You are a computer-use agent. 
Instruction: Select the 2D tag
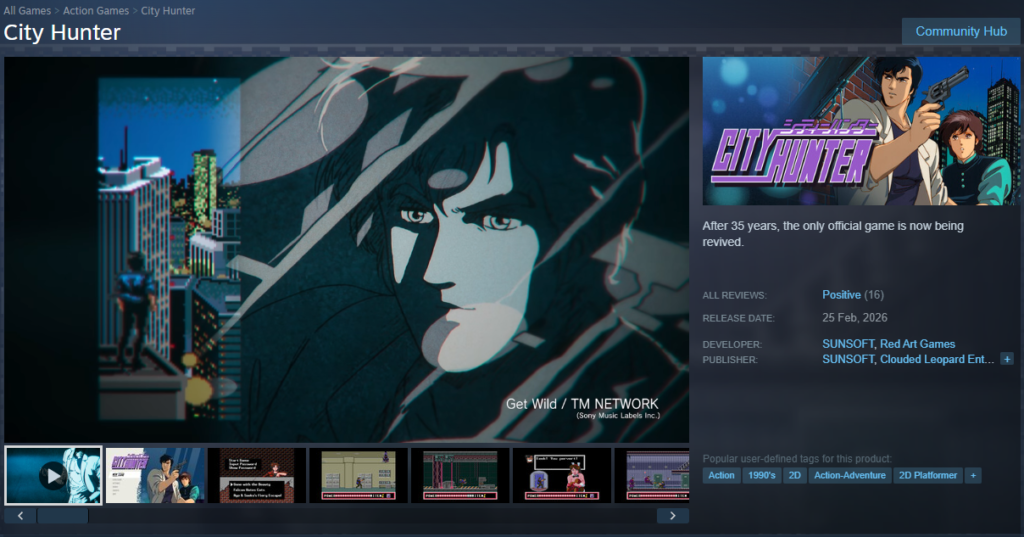pyautogui.click(x=795, y=476)
